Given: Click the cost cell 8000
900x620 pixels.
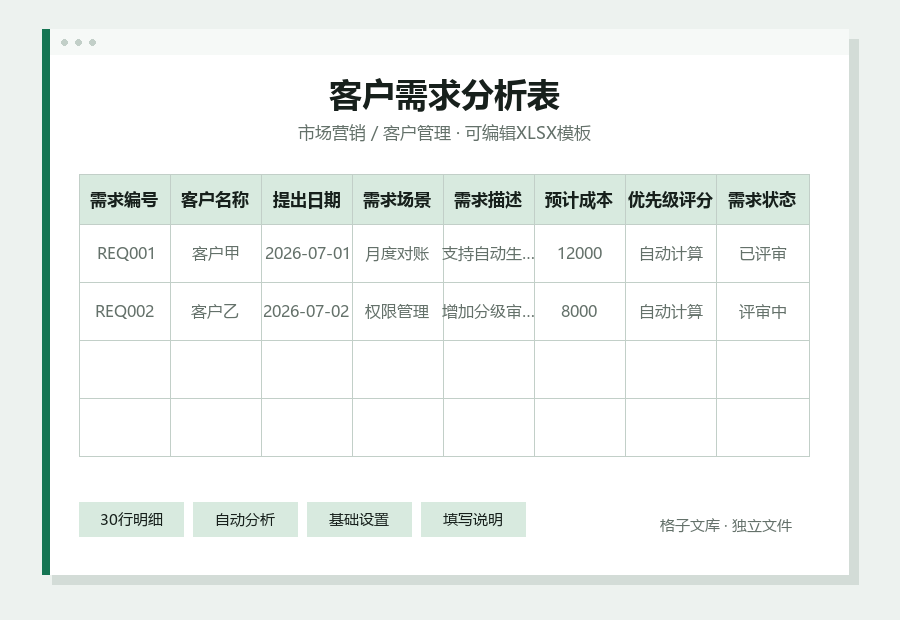Looking at the screenshot, I should (x=580, y=312).
